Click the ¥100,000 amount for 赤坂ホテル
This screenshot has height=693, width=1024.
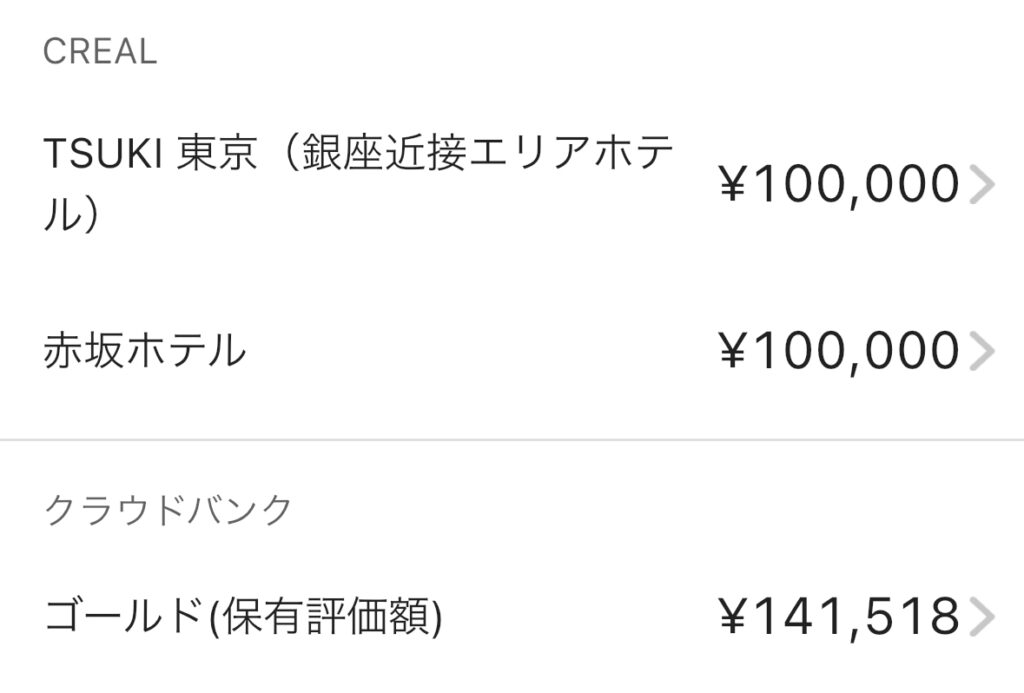pyautogui.click(x=840, y=351)
